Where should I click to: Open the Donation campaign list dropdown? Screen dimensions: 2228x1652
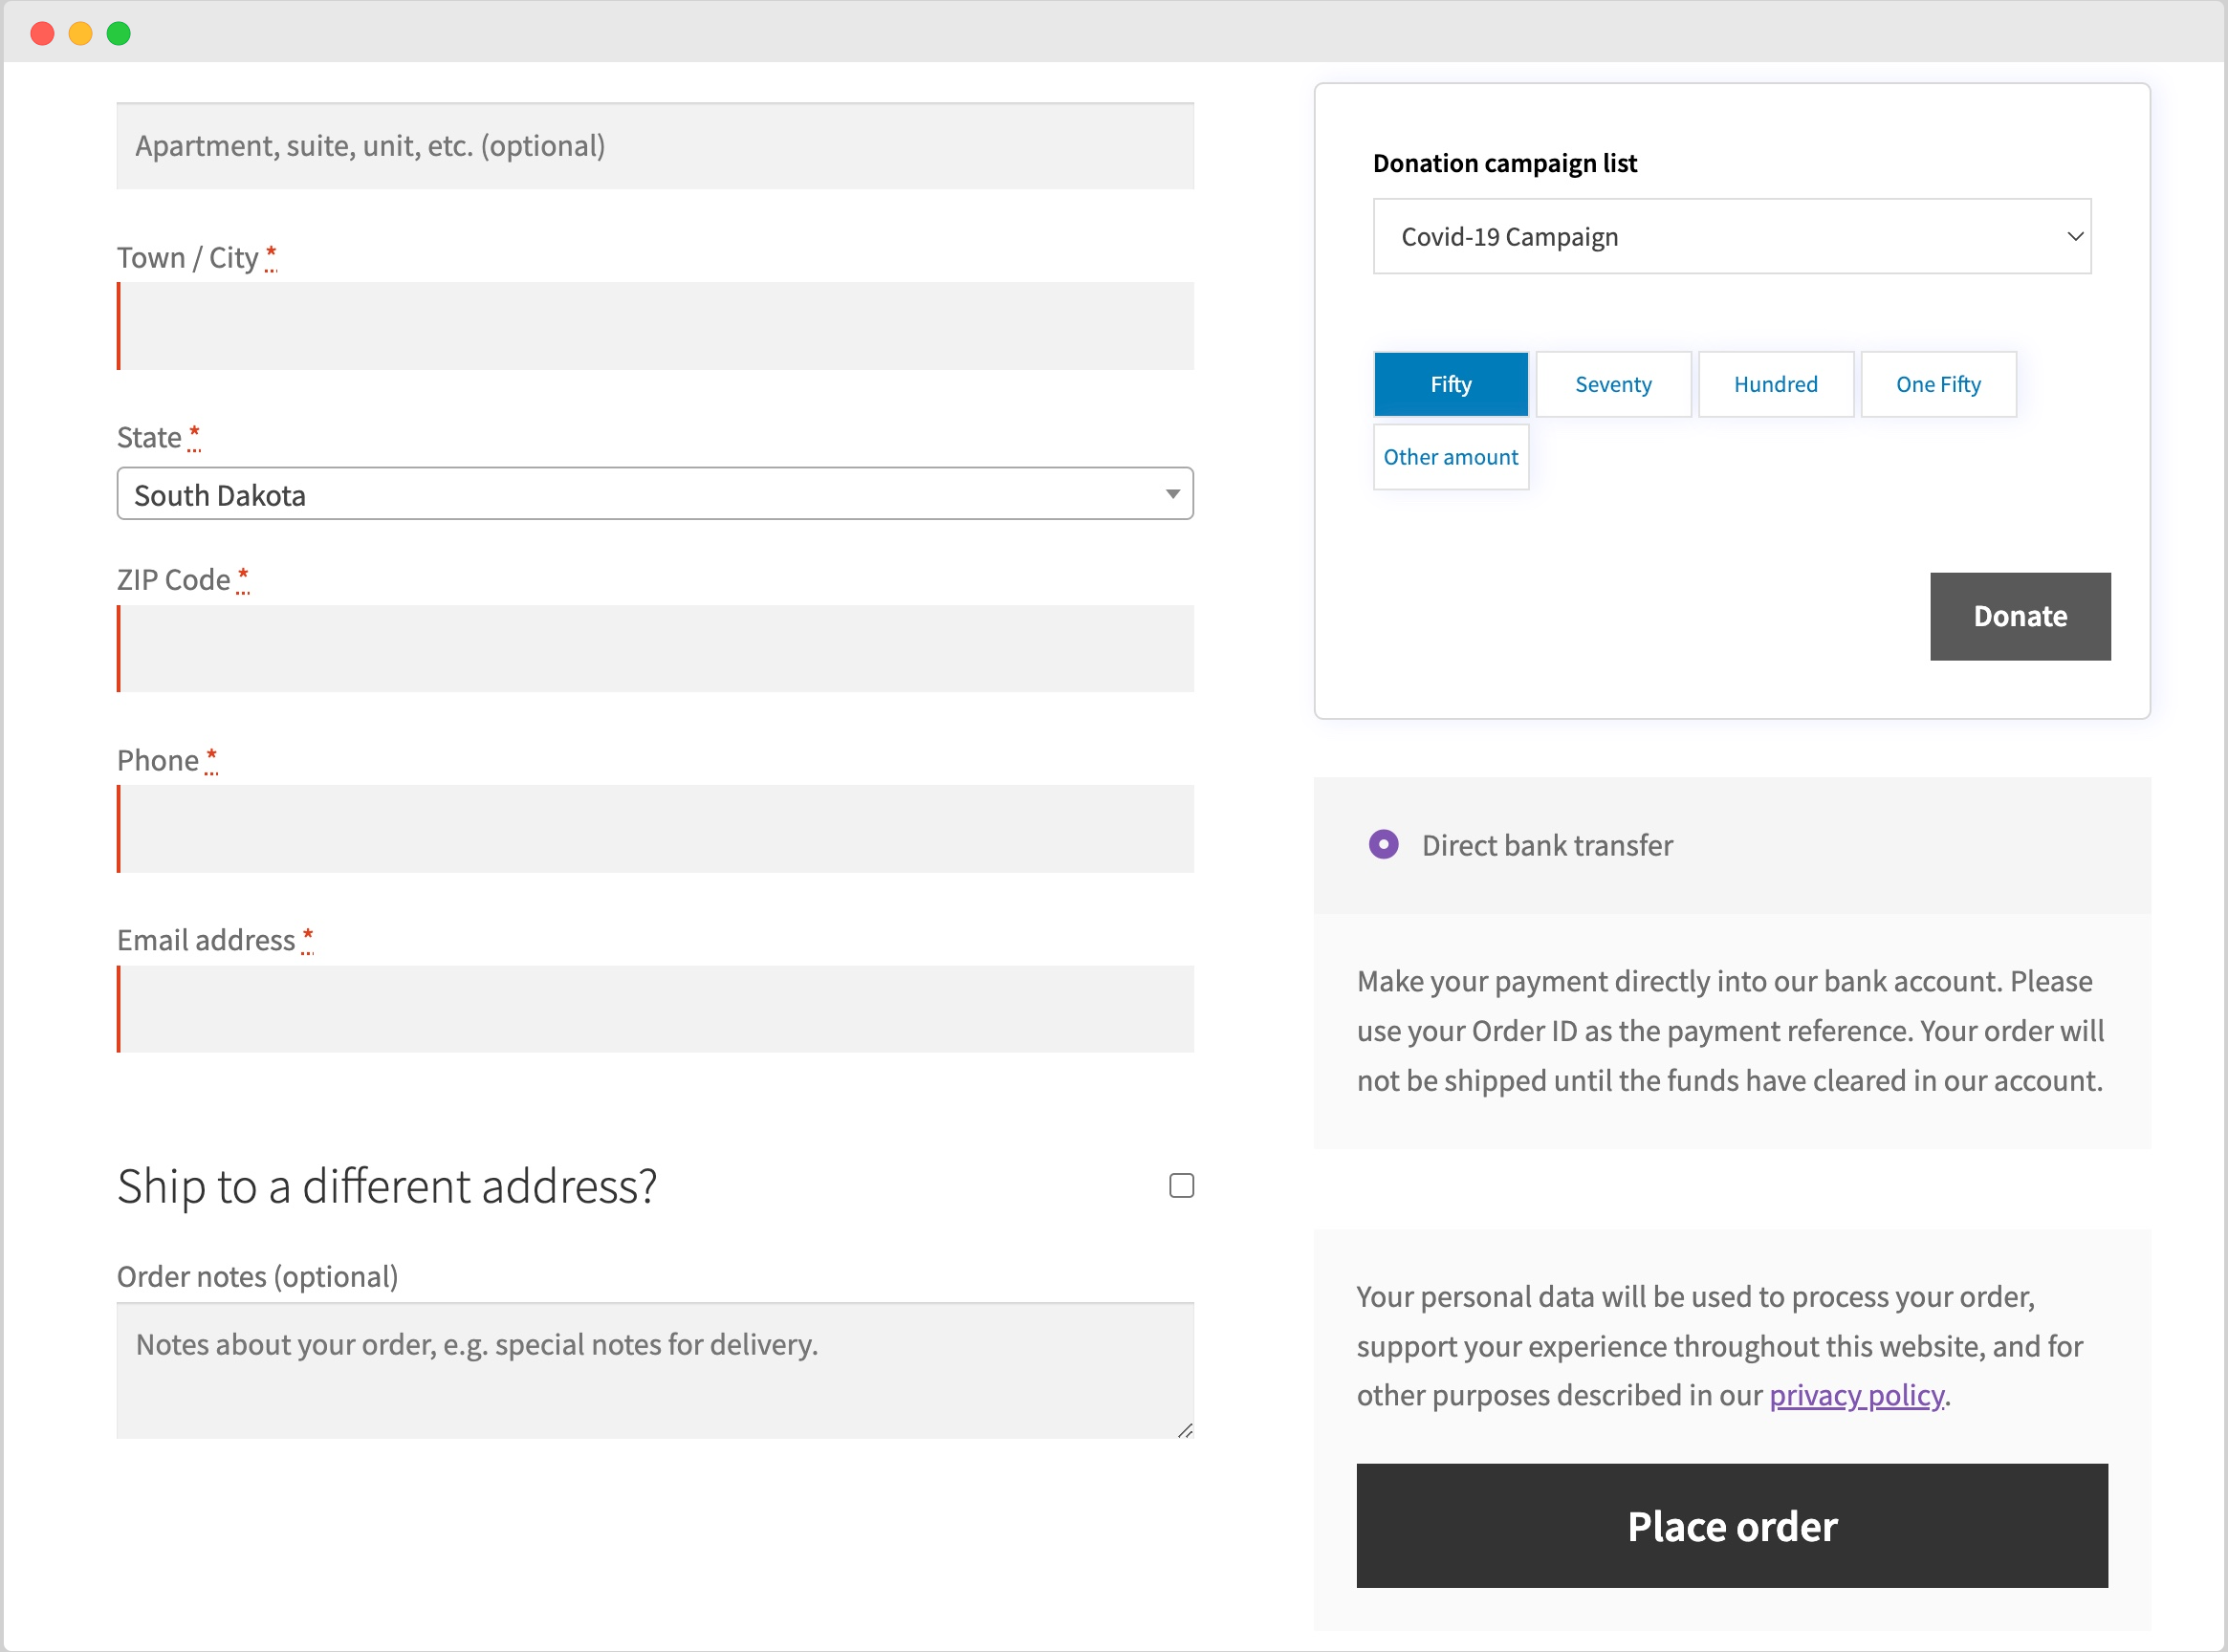coord(1731,236)
